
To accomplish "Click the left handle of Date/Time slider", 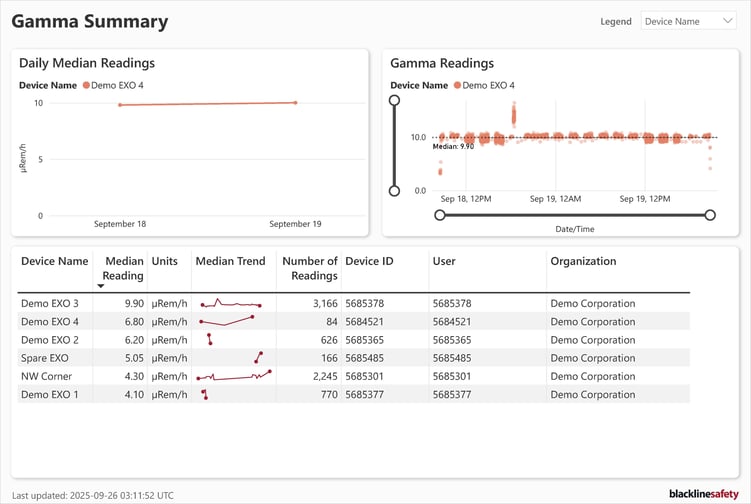I will click(440, 215).
